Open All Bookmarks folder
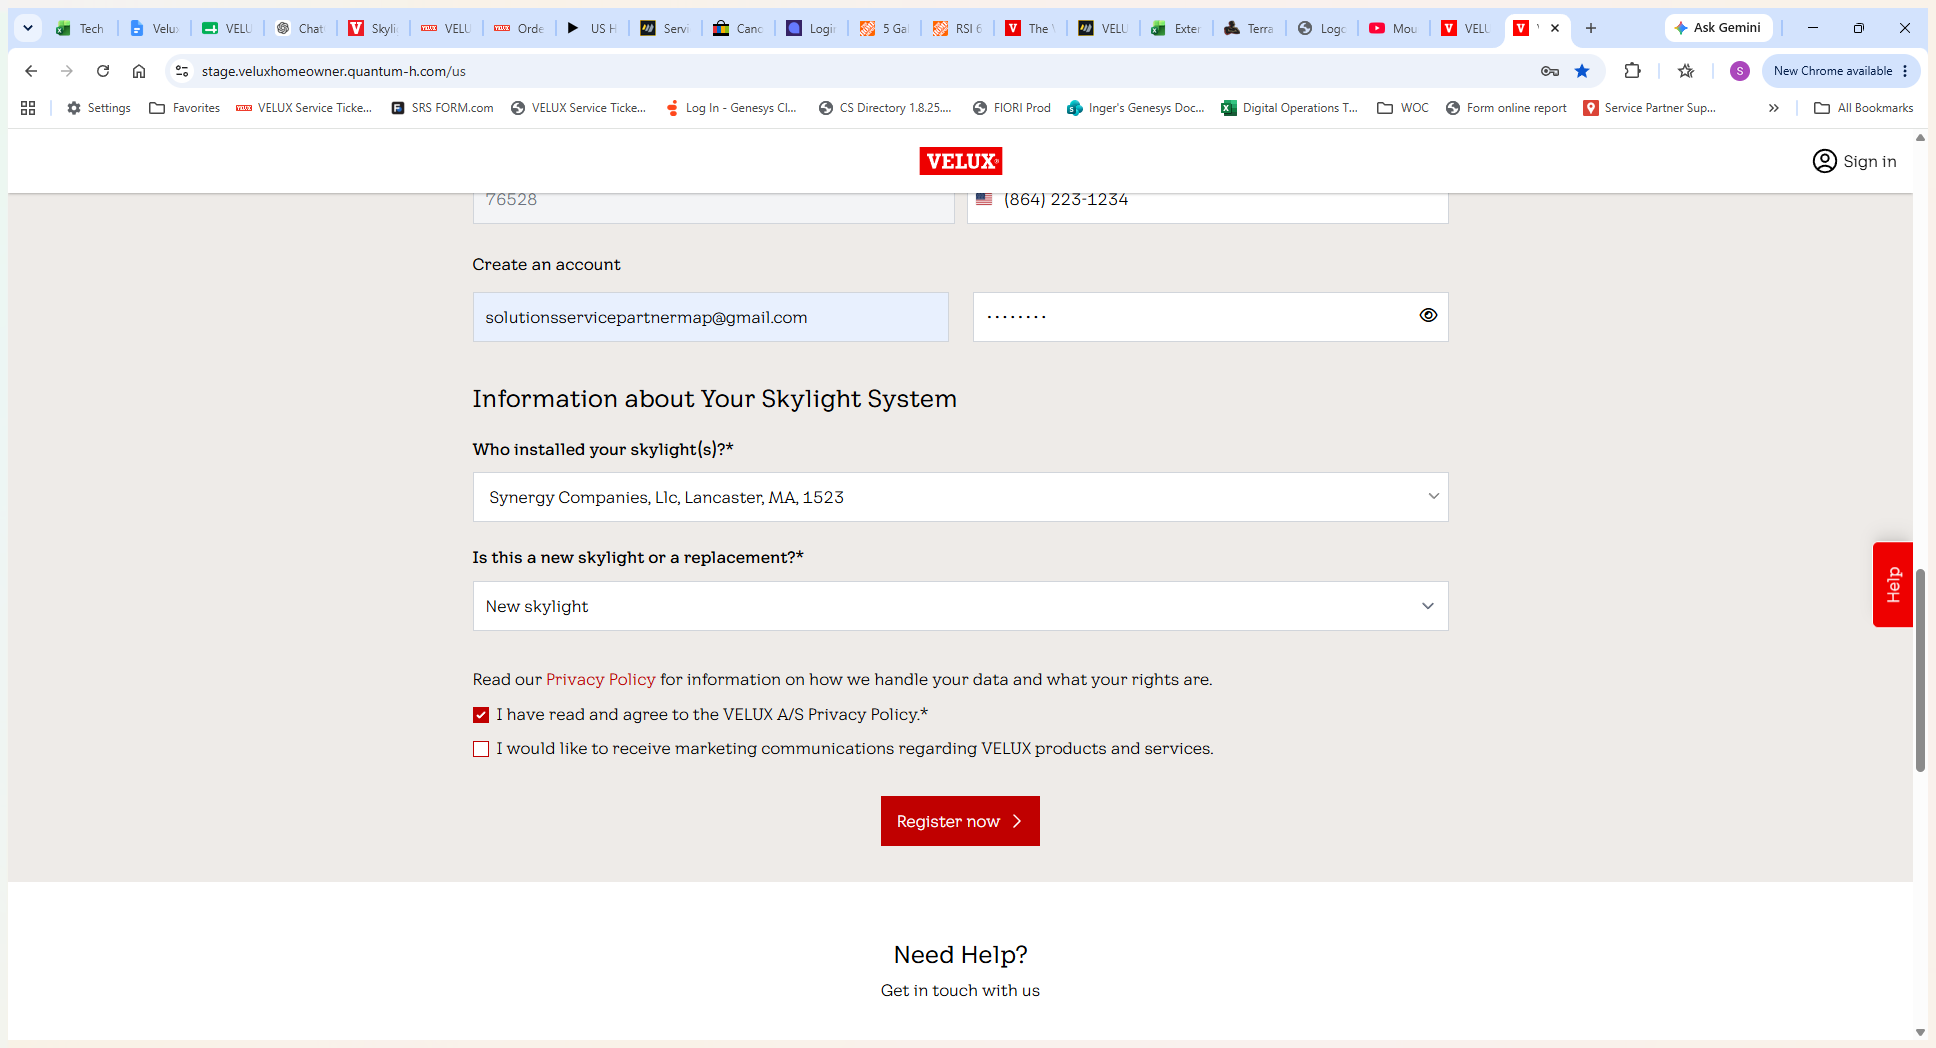 (x=1863, y=108)
